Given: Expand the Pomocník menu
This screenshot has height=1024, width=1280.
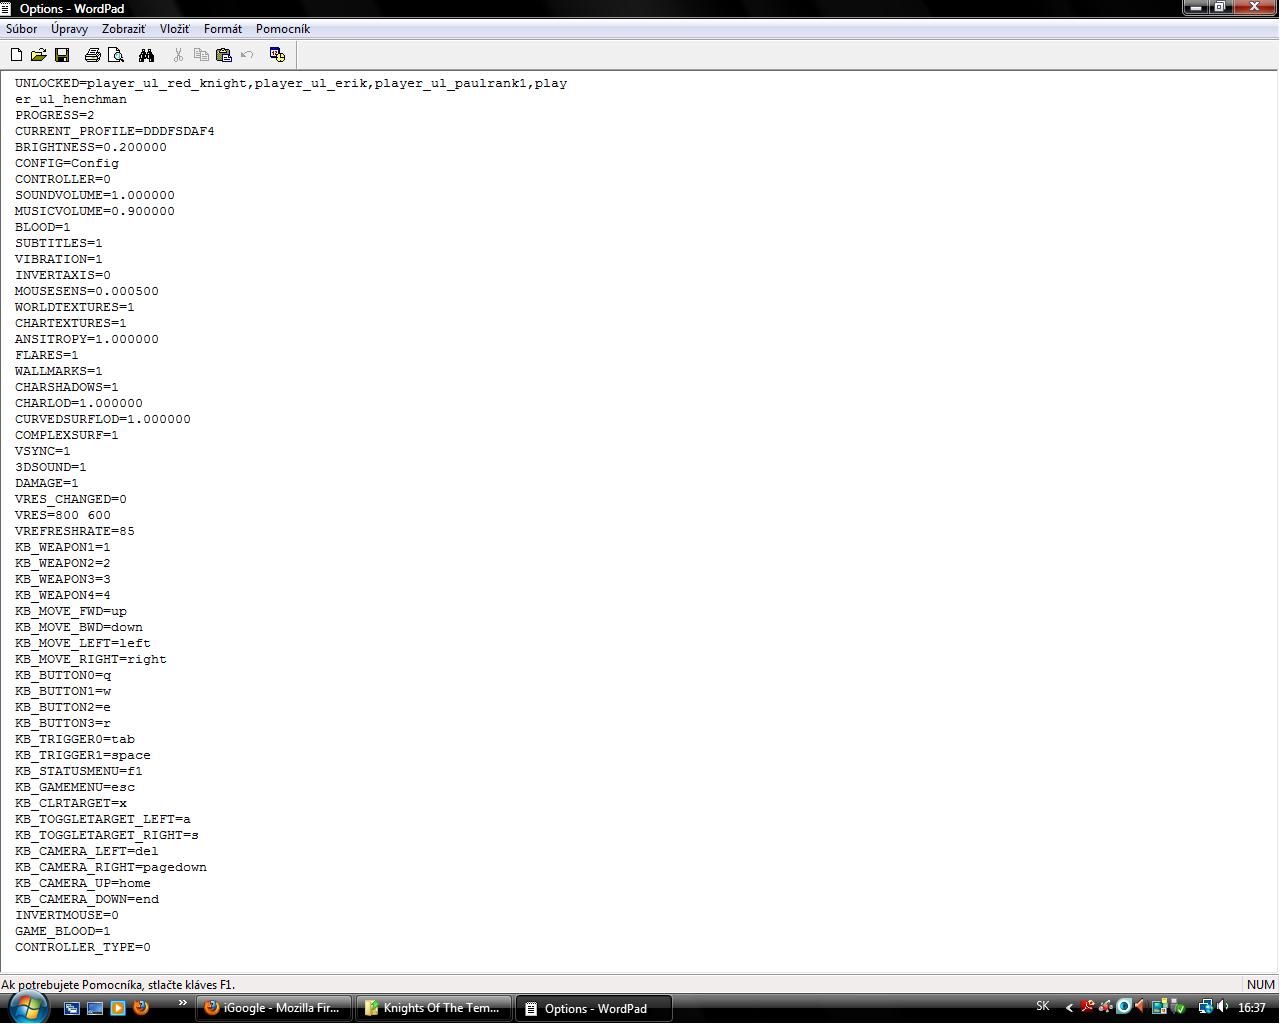Looking at the screenshot, I should click(282, 29).
